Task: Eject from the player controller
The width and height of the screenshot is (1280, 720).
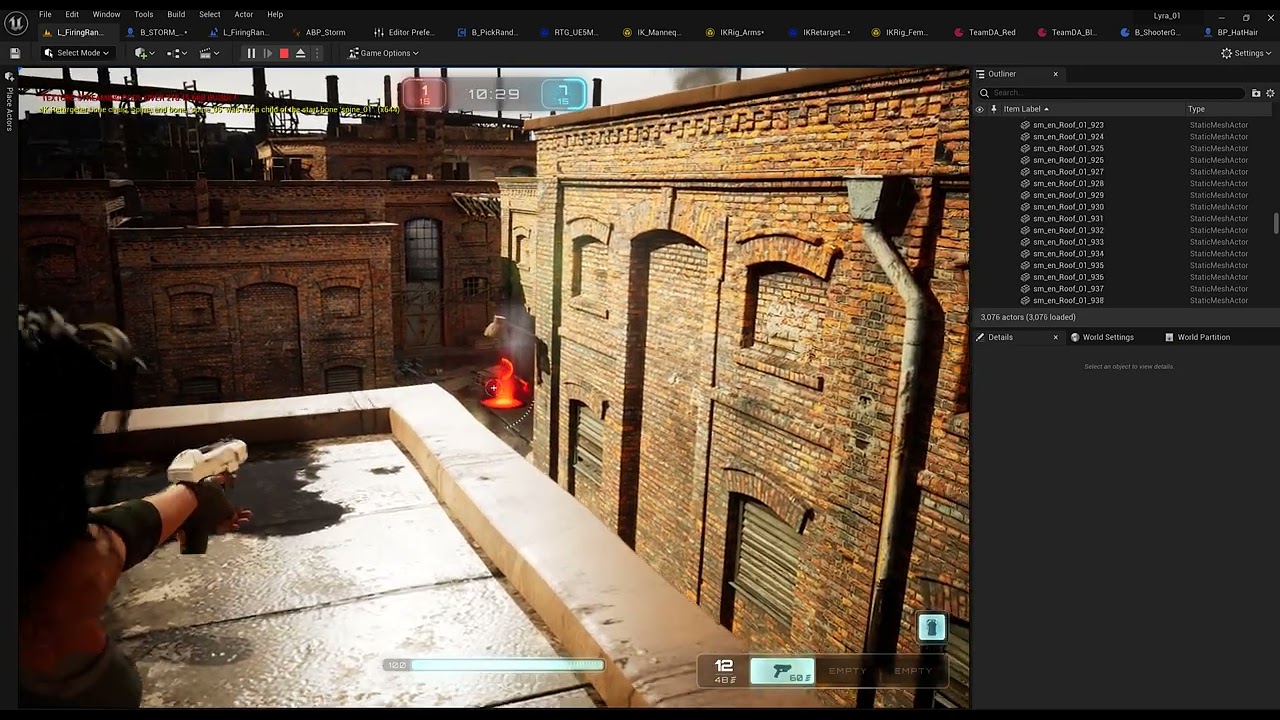Action: (x=300, y=53)
